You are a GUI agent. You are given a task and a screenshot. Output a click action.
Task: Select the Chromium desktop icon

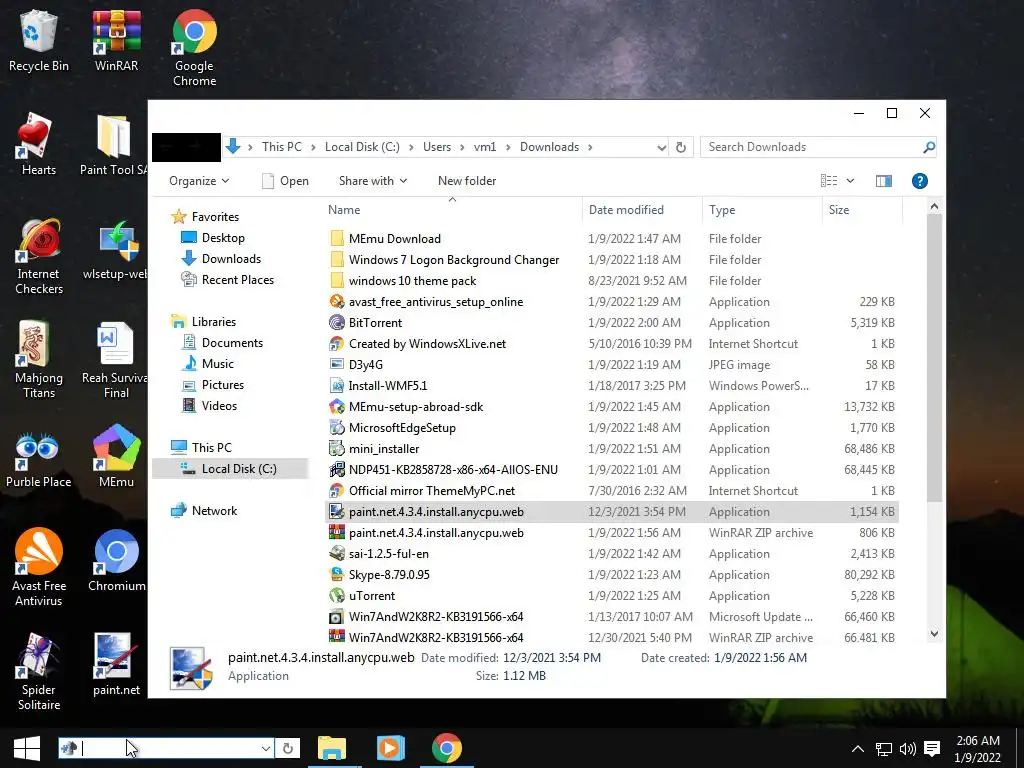pos(116,560)
